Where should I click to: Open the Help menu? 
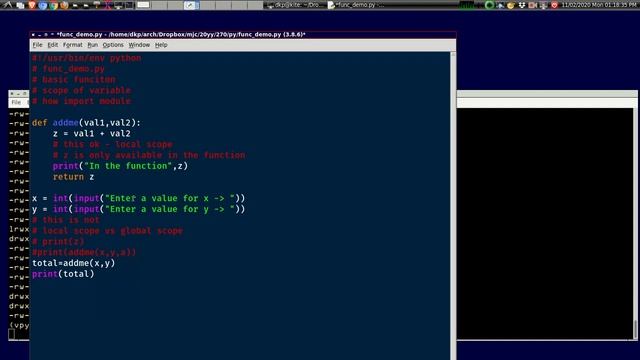[161, 45]
